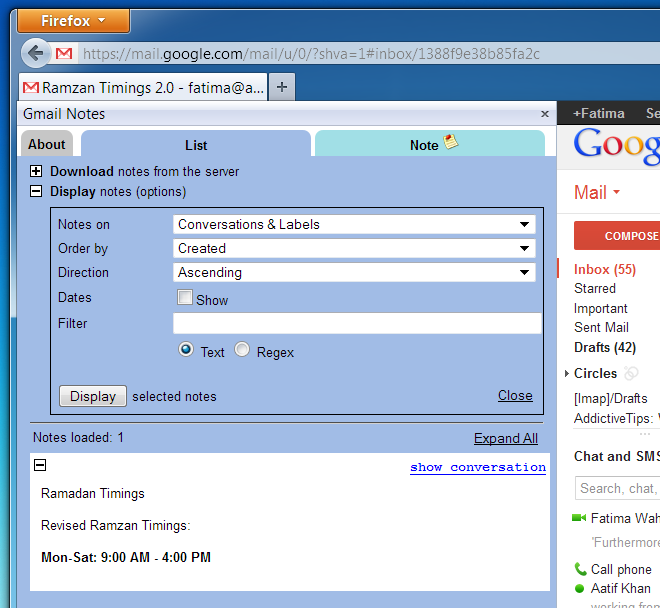Click the Expand All link

click(506, 438)
